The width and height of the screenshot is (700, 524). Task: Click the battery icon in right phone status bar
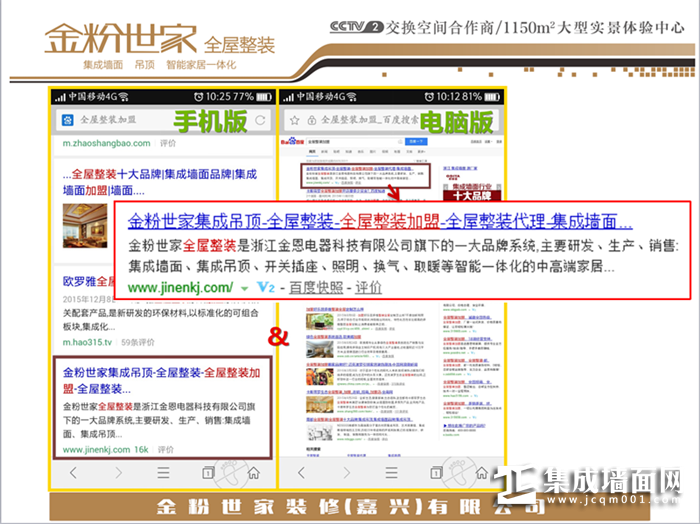coord(492,97)
